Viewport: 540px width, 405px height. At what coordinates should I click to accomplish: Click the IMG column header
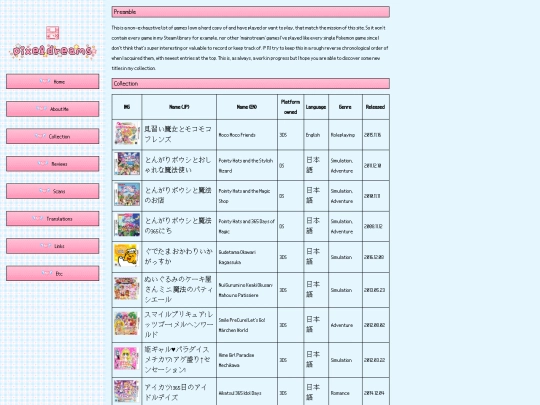pos(127,107)
